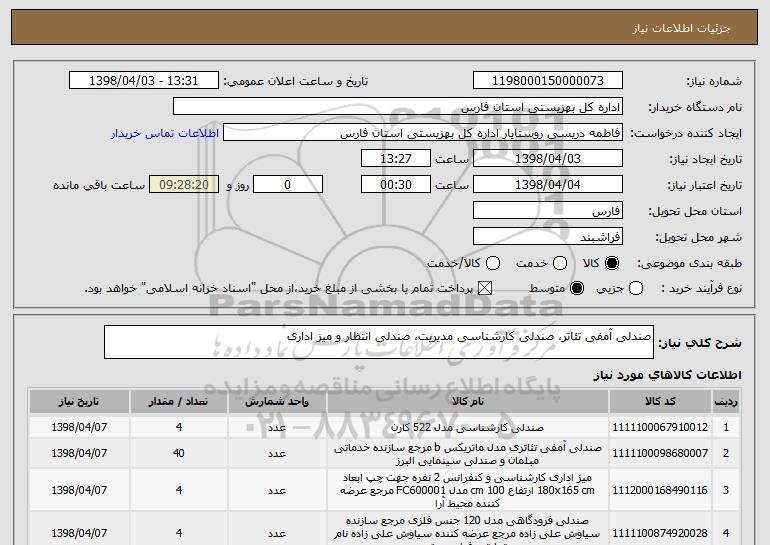Select the کالا/خدمت radio button

point(493,263)
